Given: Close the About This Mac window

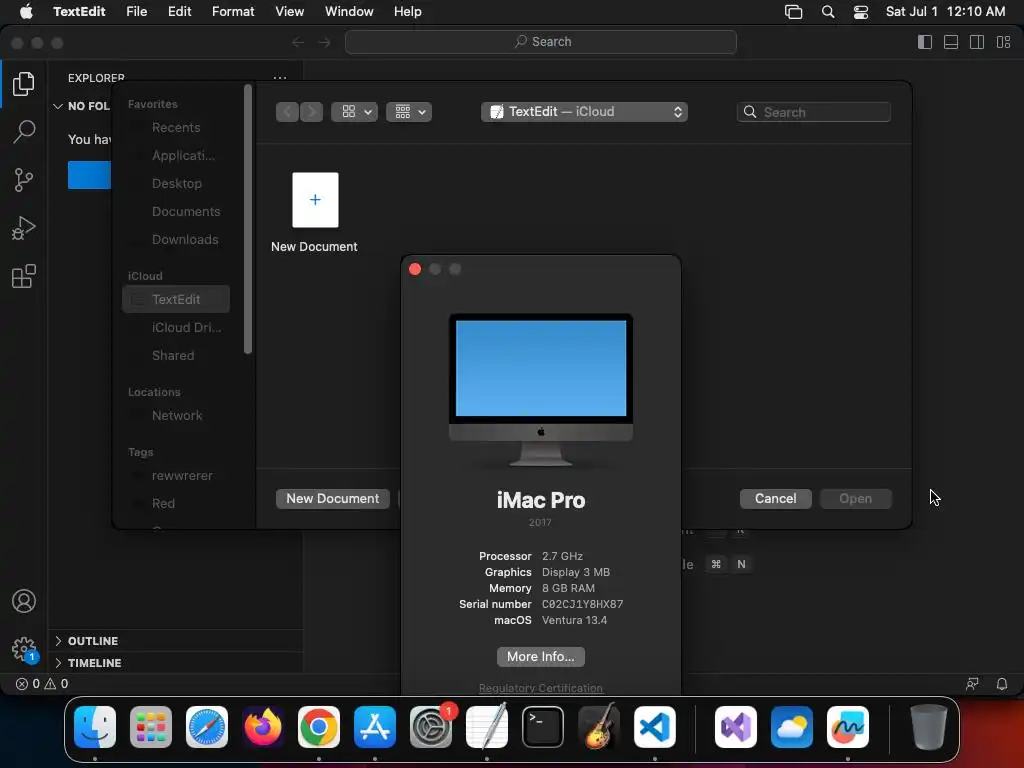Looking at the screenshot, I should [415, 269].
